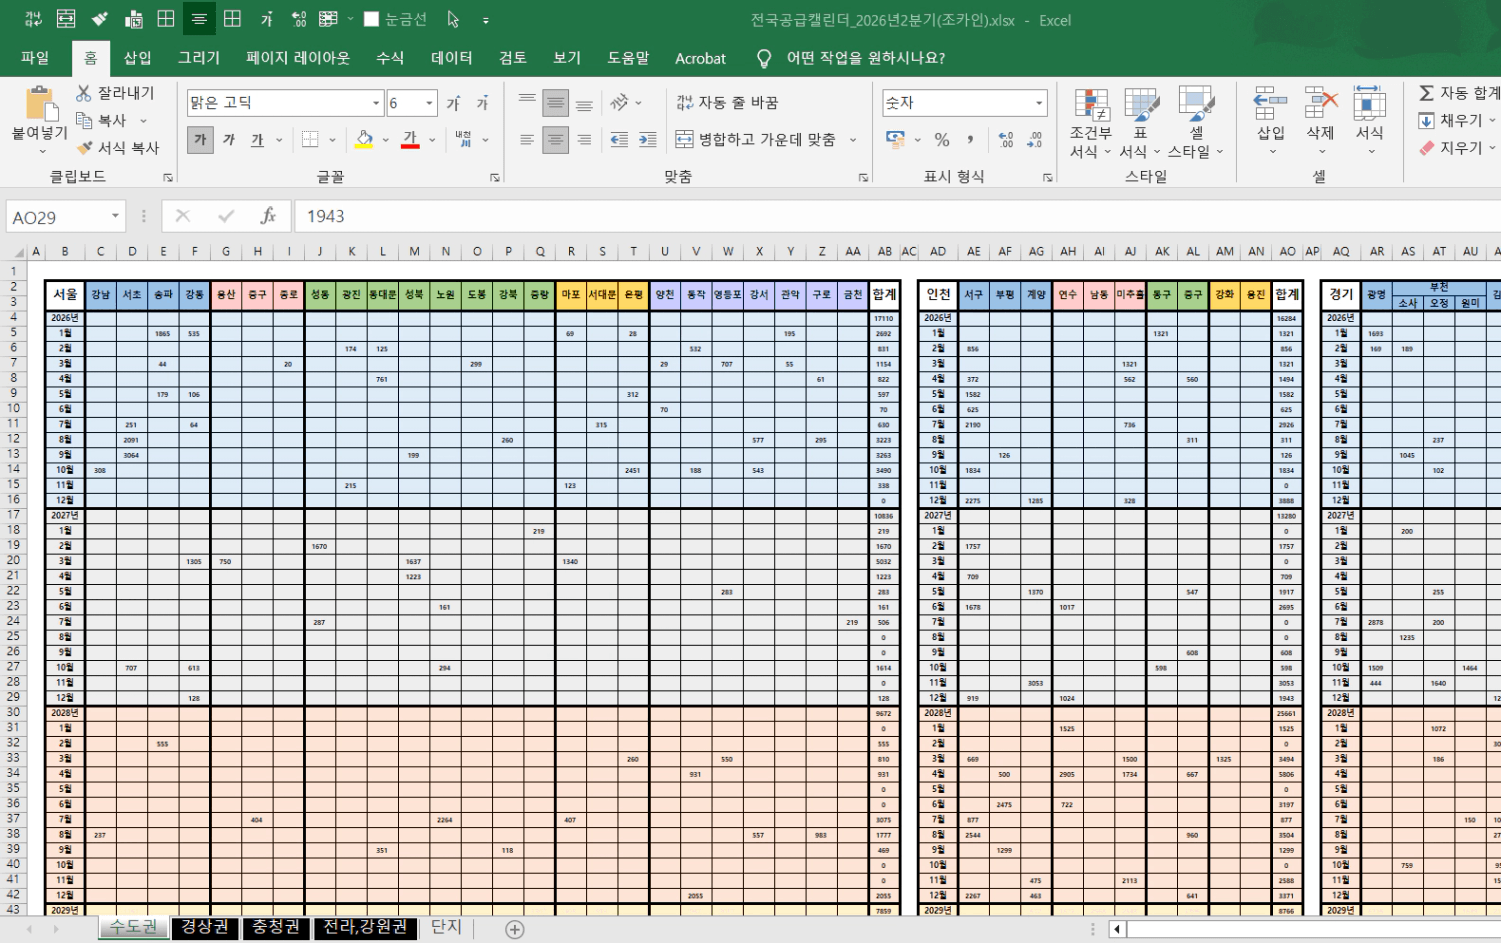This screenshot has height=943, width=1501.
Task: Open the fill color dropdown arrow
Action: pos(385,140)
